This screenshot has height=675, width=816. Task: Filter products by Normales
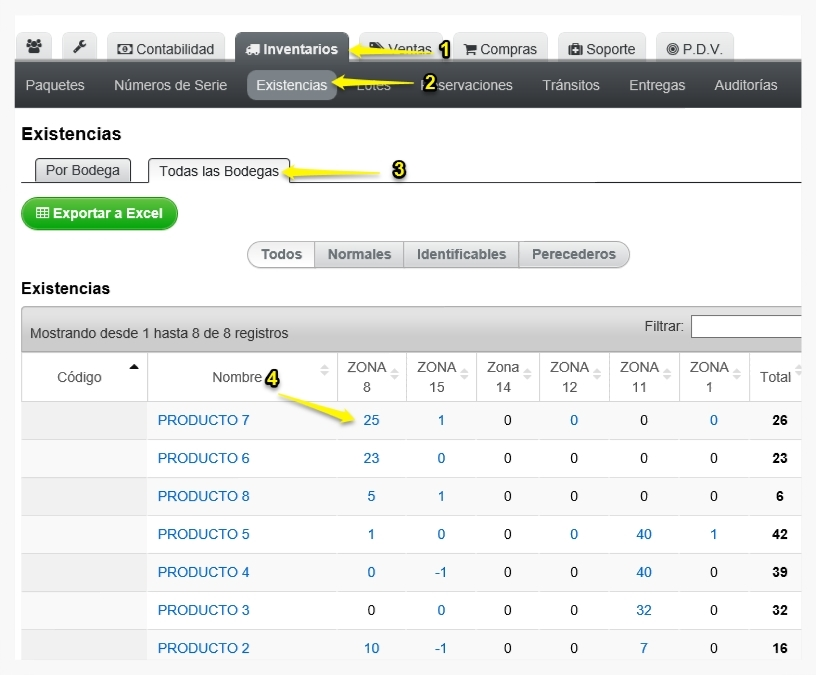359,254
